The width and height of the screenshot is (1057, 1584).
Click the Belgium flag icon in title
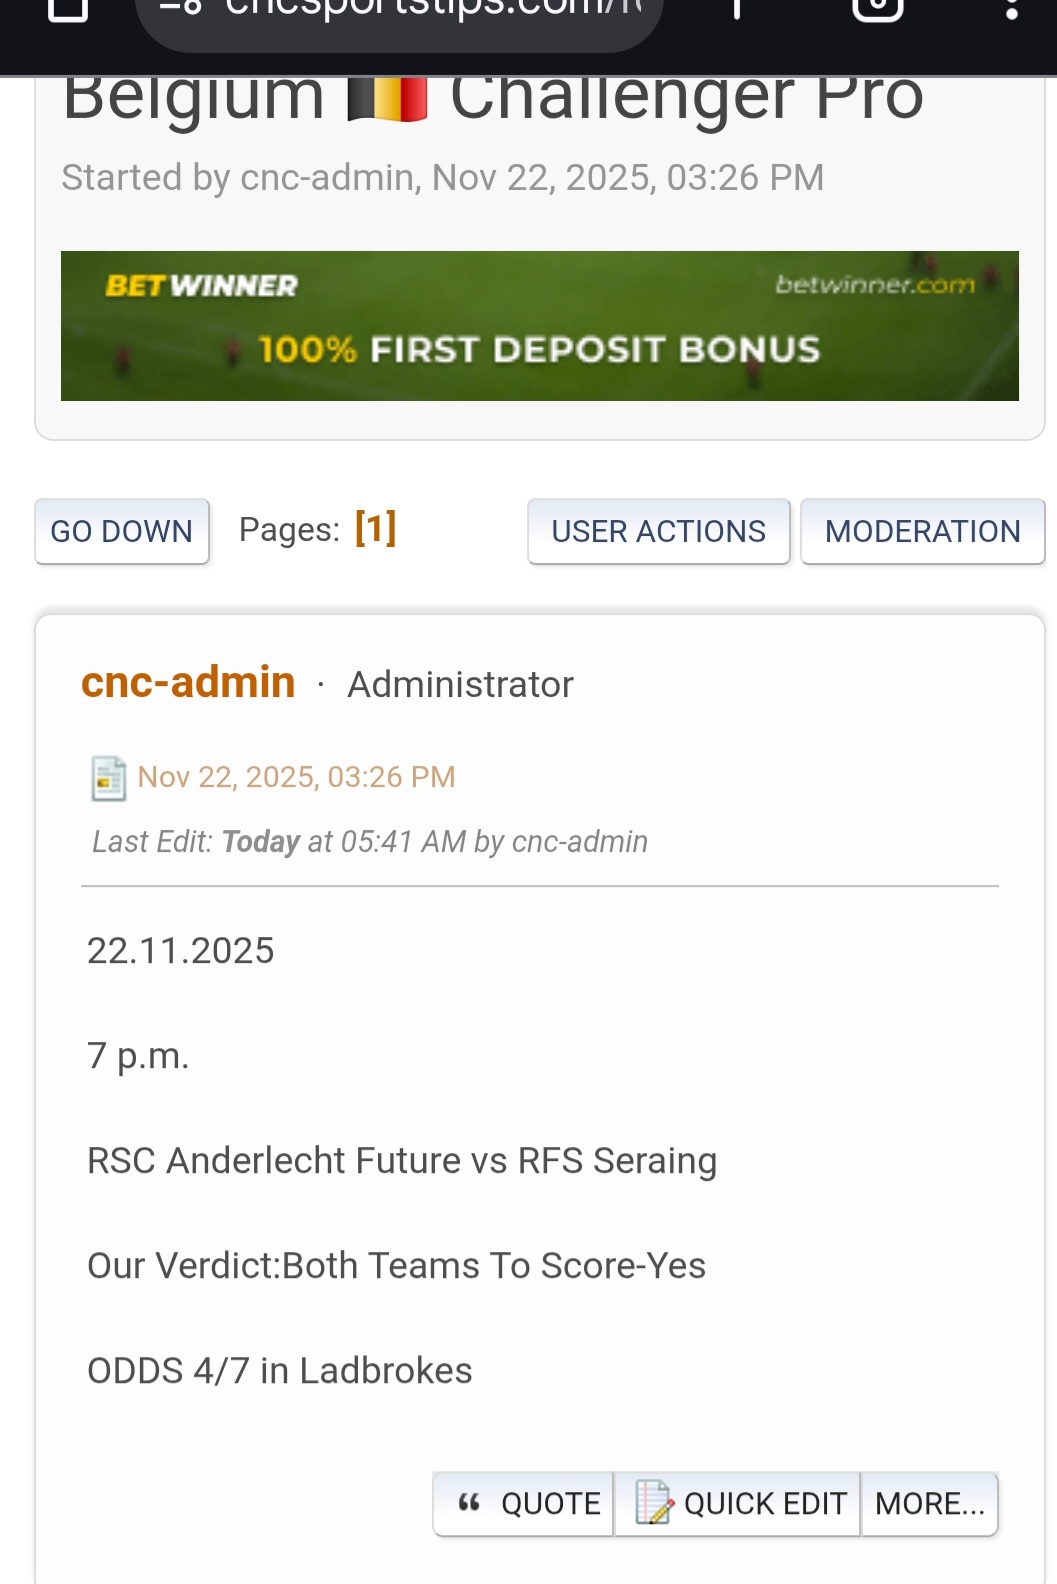[387, 98]
